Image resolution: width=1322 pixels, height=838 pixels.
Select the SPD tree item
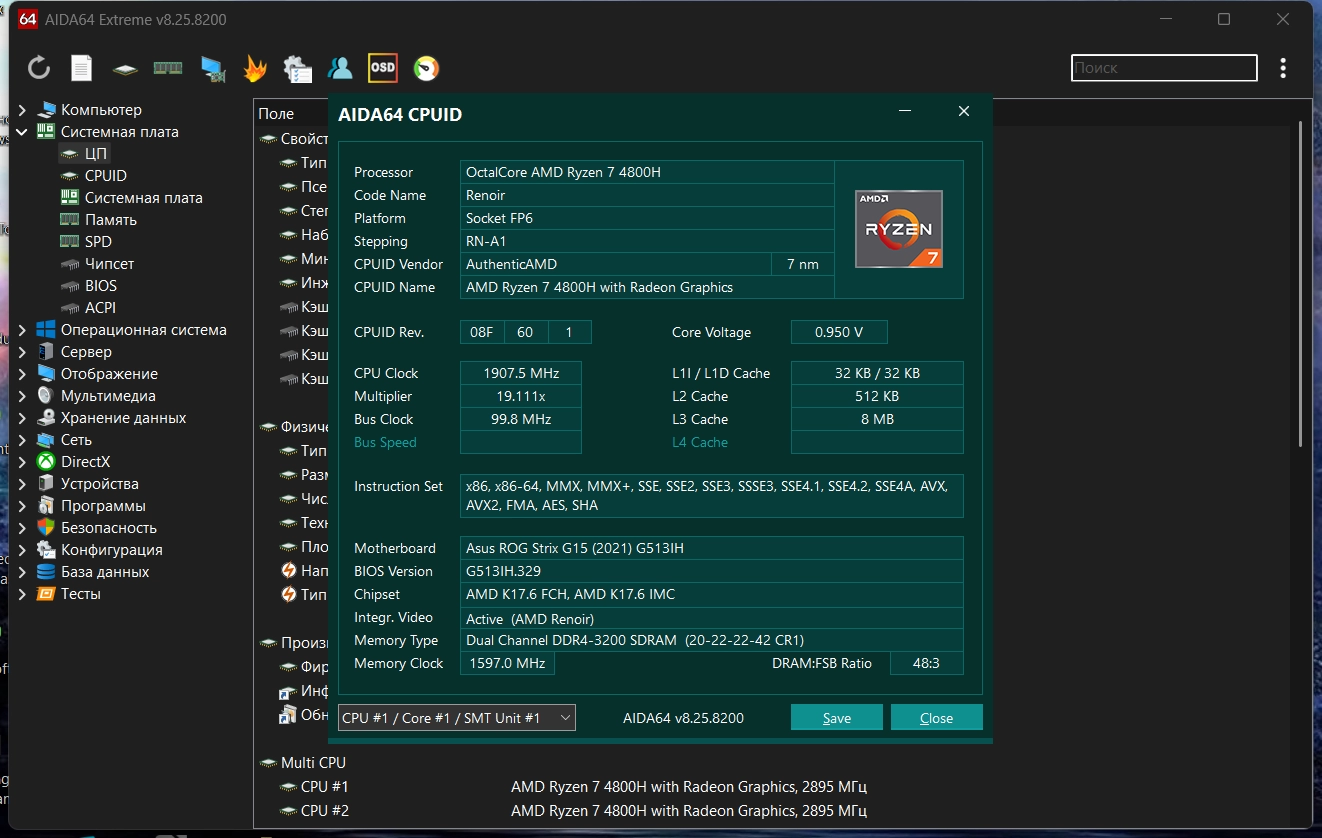(98, 242)
